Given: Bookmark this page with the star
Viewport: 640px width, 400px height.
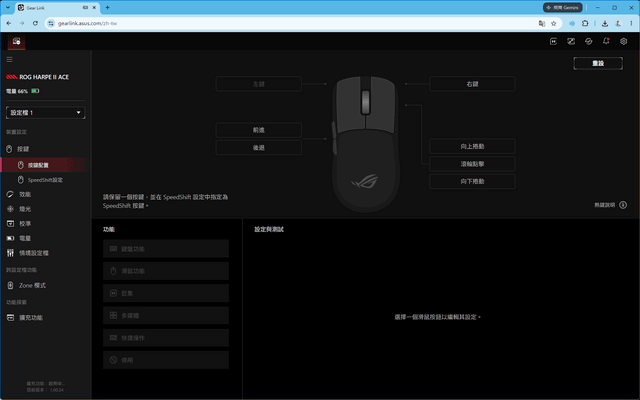Looking at the screenshot, I should [553, 23].
